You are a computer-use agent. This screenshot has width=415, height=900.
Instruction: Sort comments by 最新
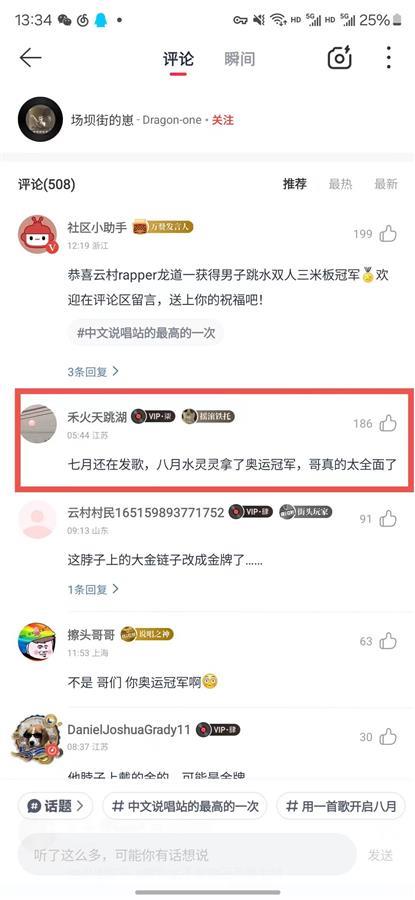click(386, 184)
